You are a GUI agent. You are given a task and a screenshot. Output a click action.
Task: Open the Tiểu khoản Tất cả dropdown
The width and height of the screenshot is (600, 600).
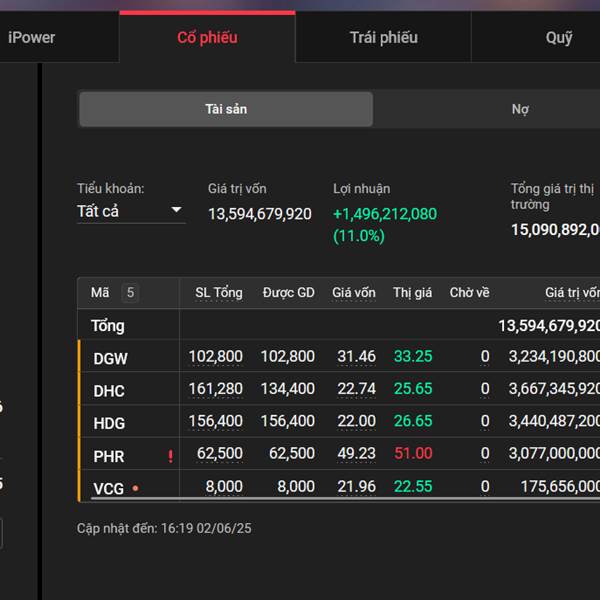coord(131,211)
